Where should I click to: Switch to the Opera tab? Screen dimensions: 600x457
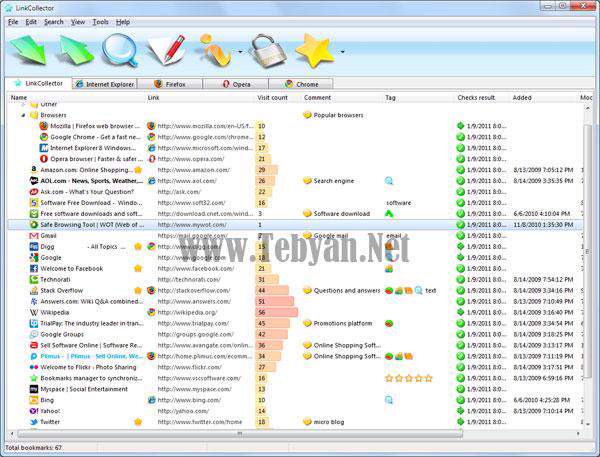click(235, 84)
